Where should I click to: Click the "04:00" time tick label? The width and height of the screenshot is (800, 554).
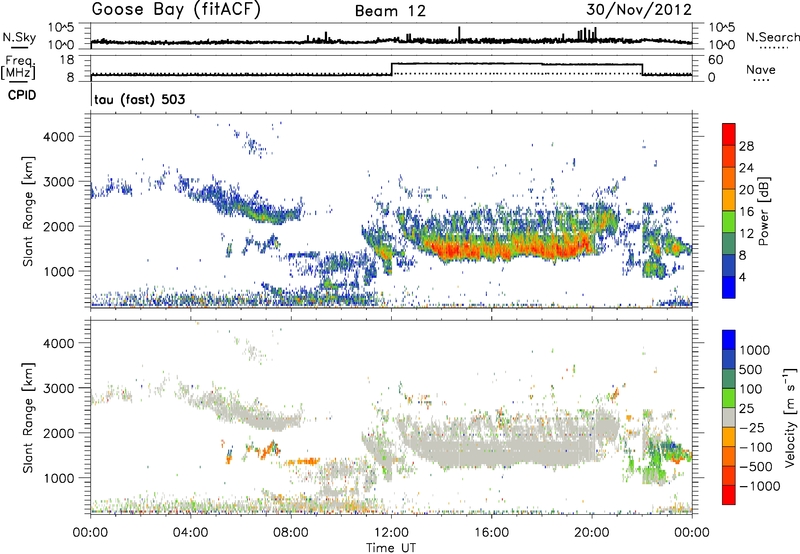[190, 533]
